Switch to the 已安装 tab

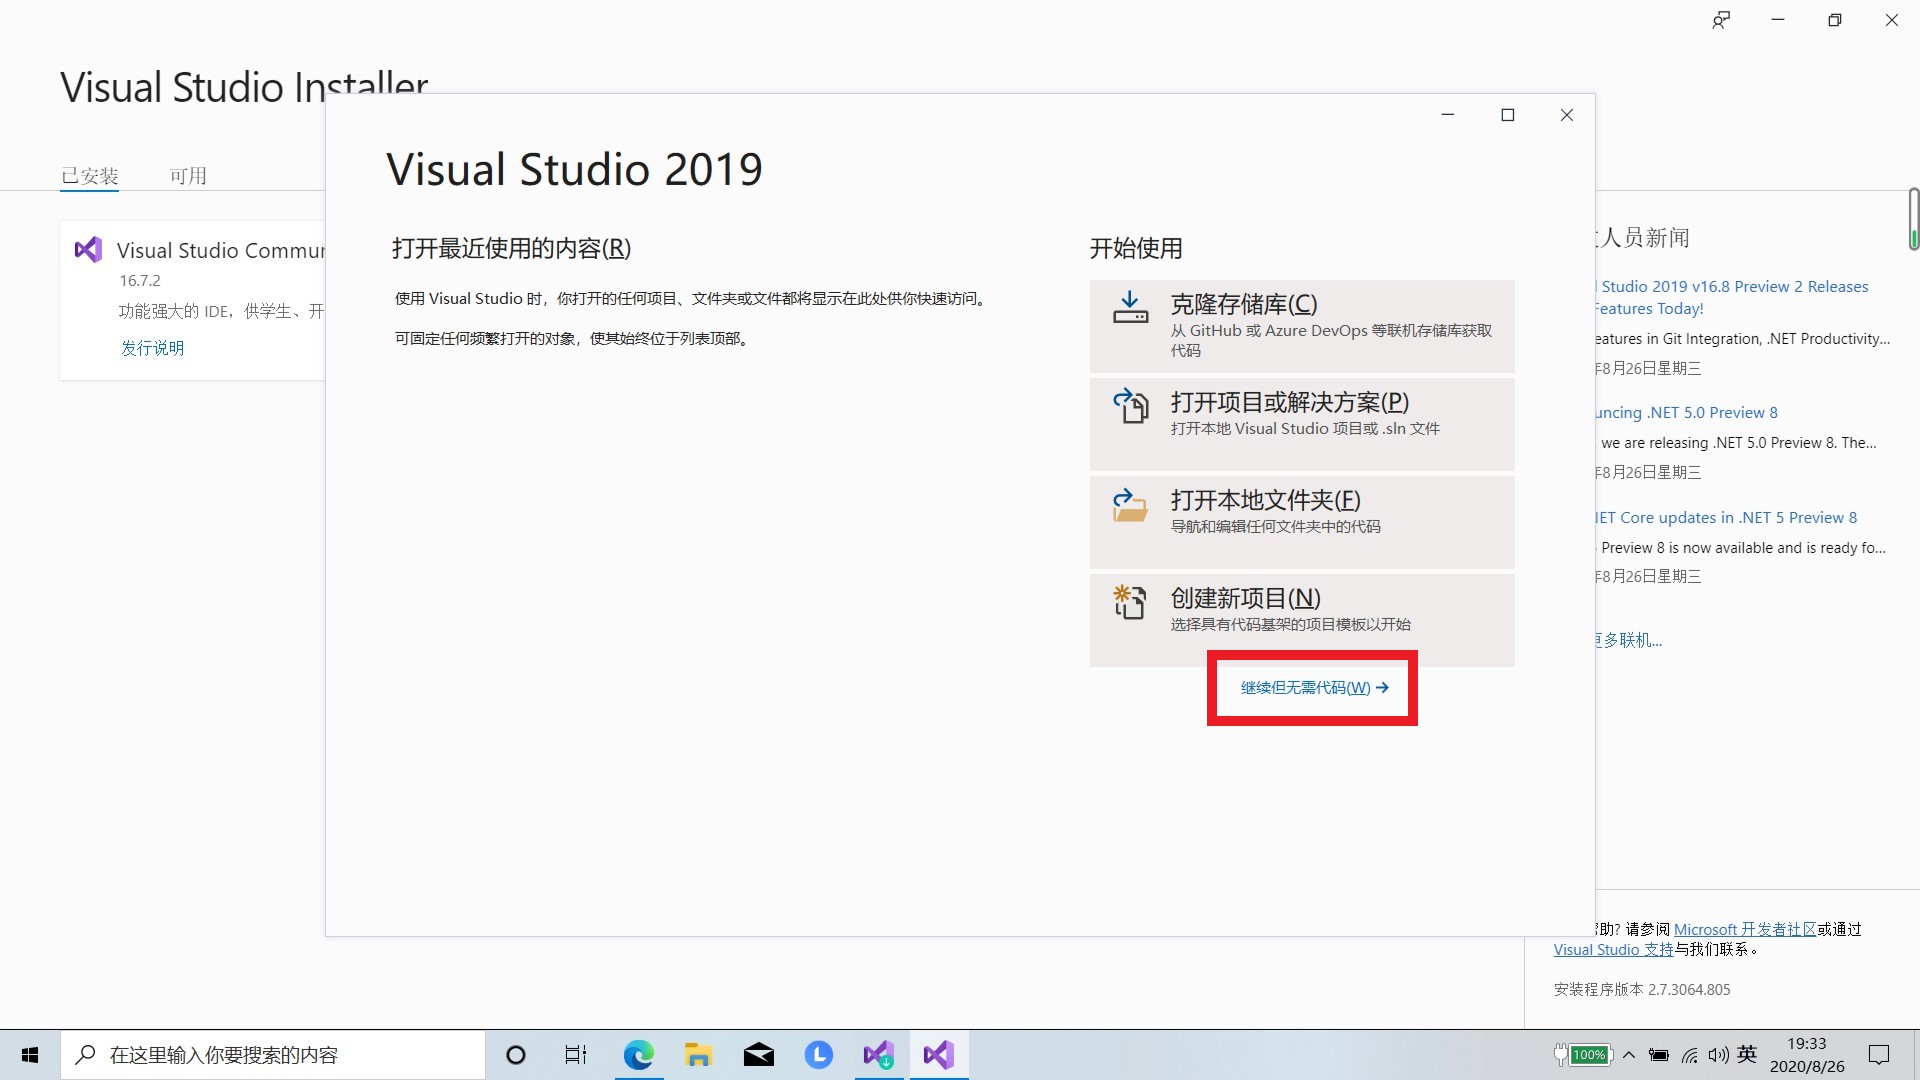[89, 176]
